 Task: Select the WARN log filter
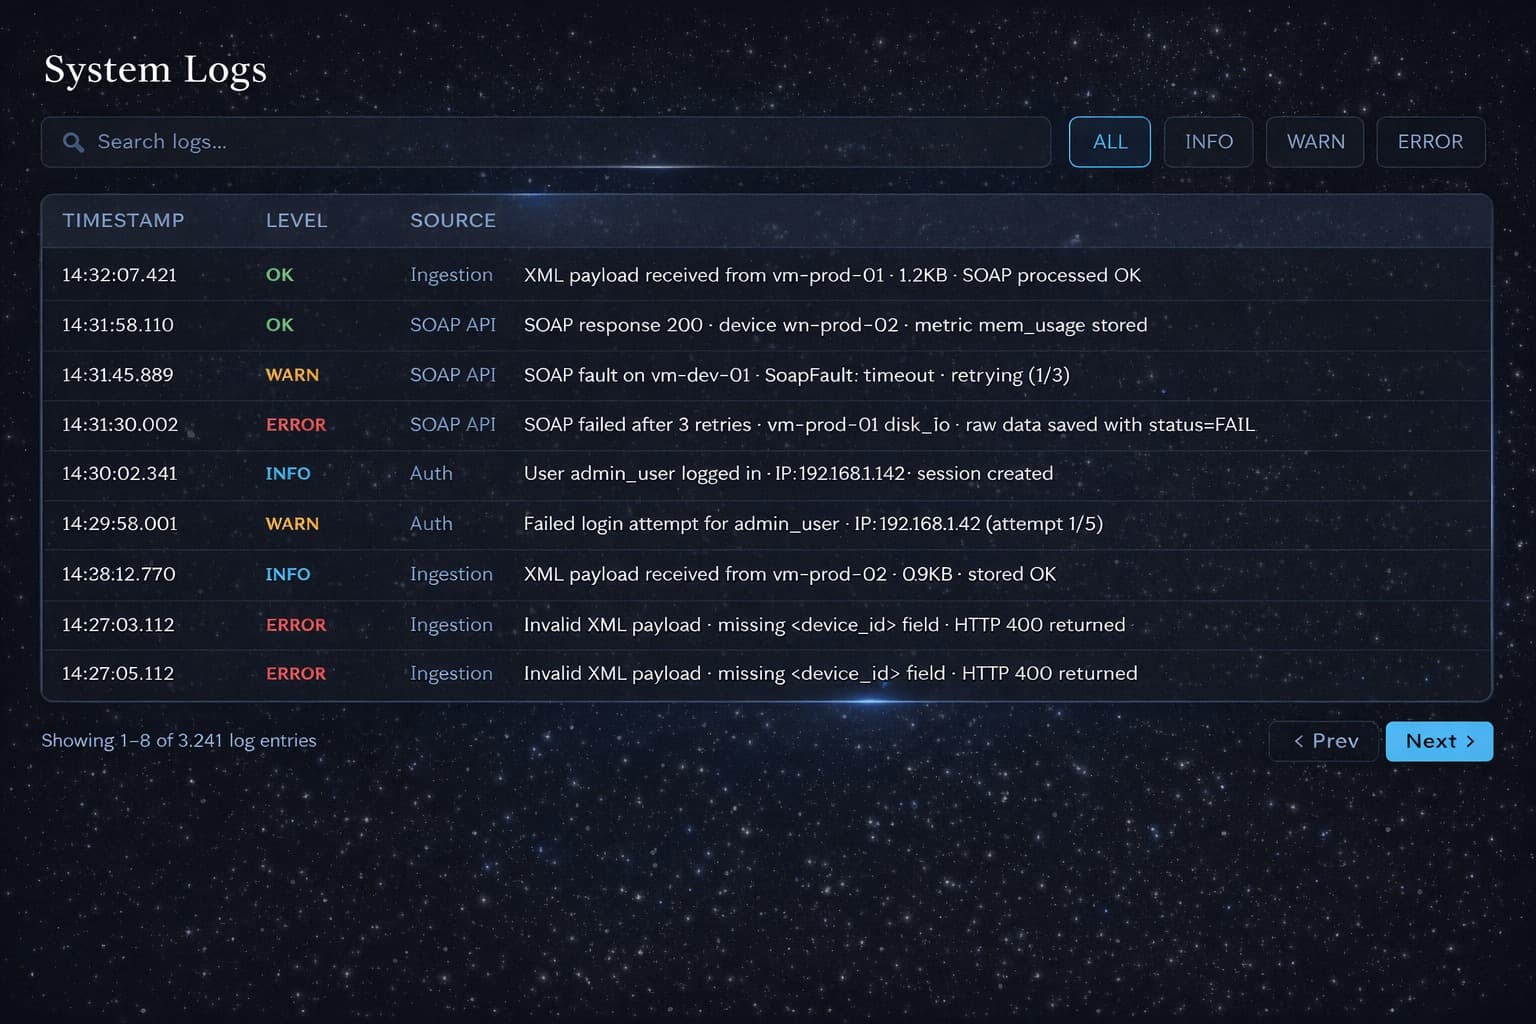(x=1314, y=141)
